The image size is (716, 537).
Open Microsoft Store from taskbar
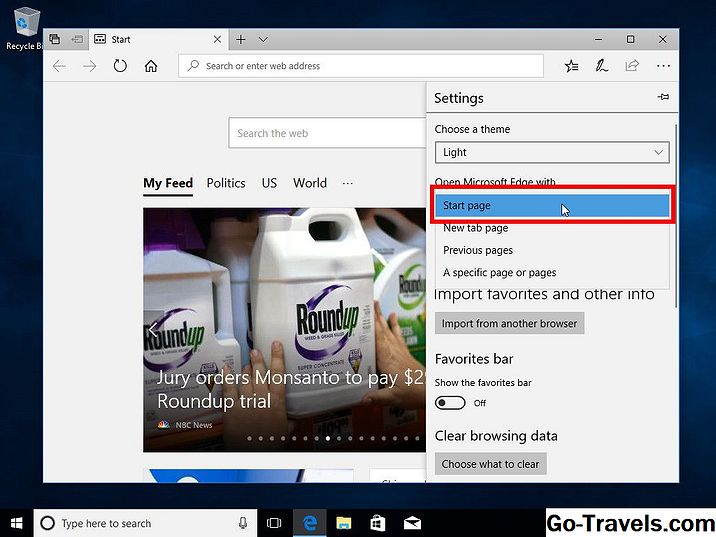click(x=378, y=523)
